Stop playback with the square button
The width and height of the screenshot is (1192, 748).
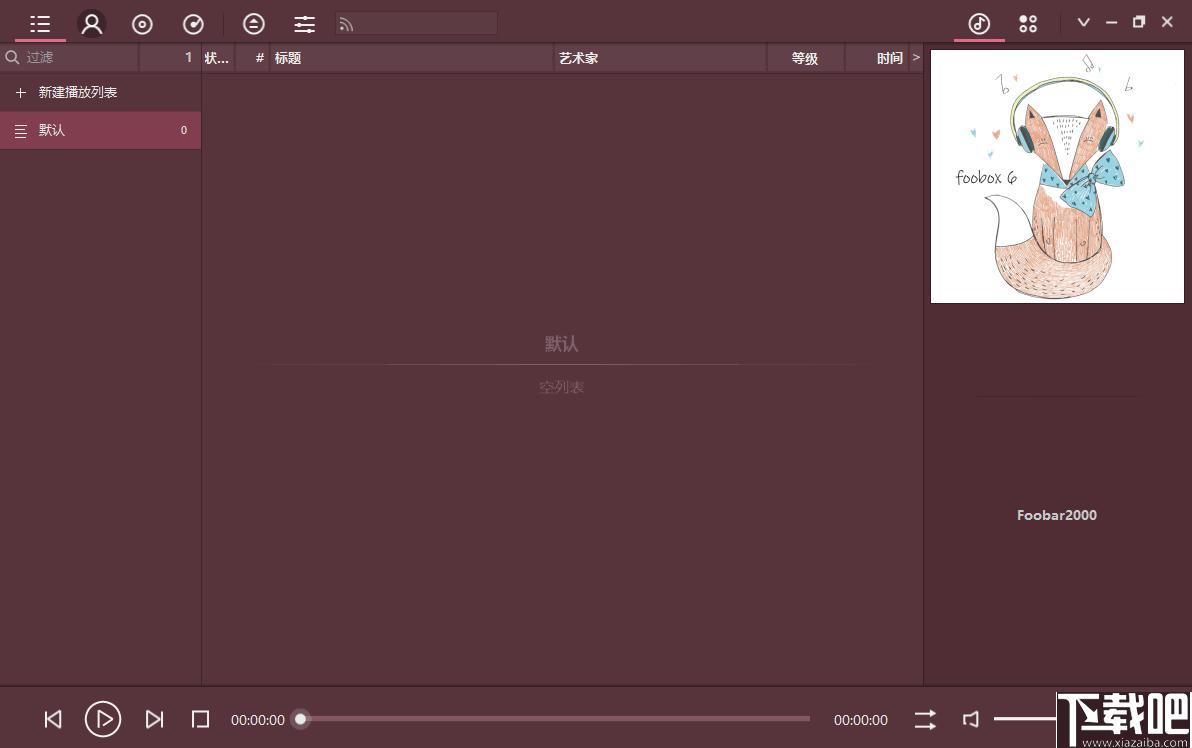[x=200, y=719]
